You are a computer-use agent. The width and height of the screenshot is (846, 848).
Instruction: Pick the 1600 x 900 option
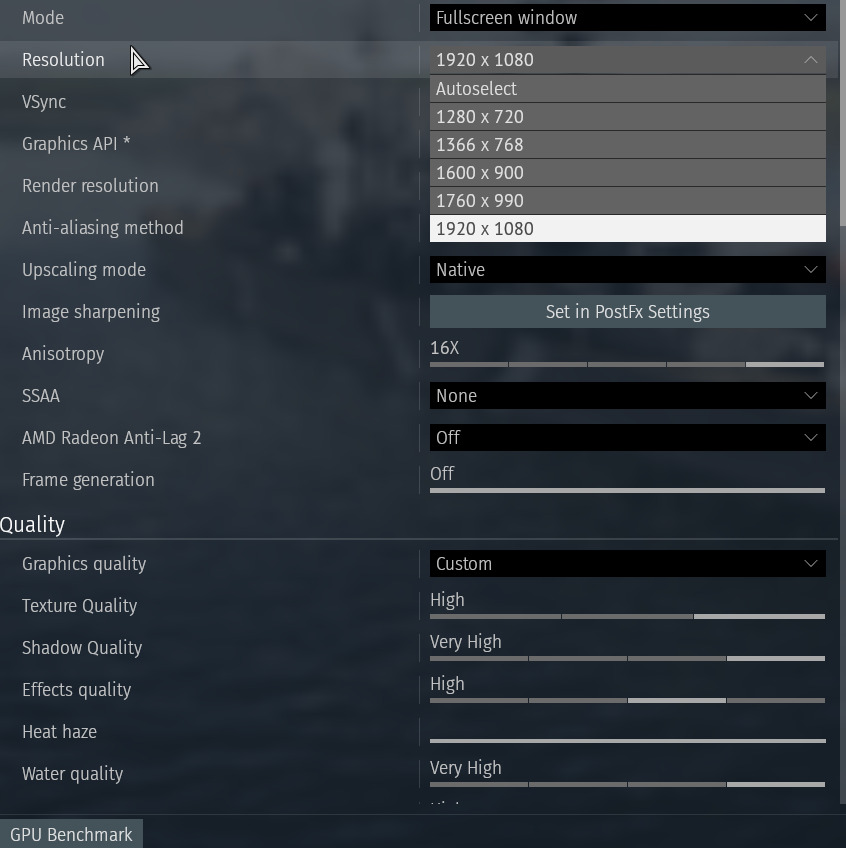point(627,173)
